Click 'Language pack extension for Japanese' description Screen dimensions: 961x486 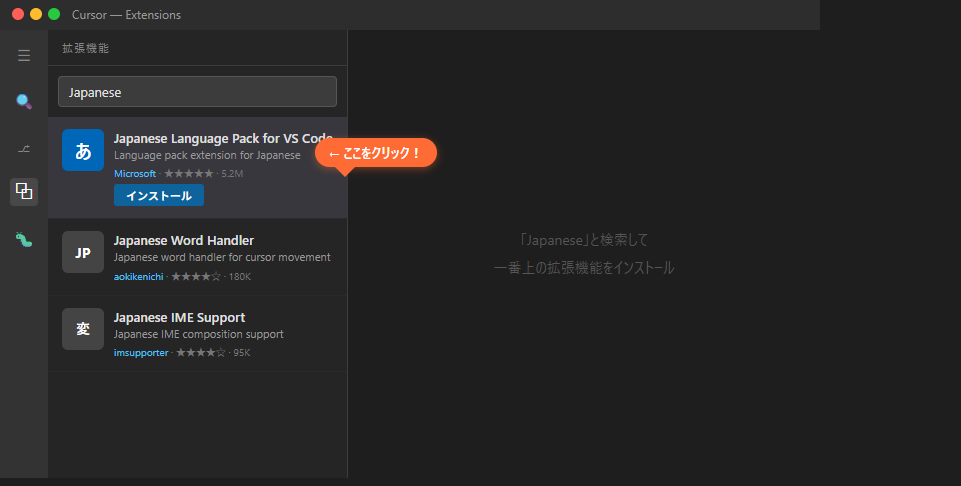207,155
